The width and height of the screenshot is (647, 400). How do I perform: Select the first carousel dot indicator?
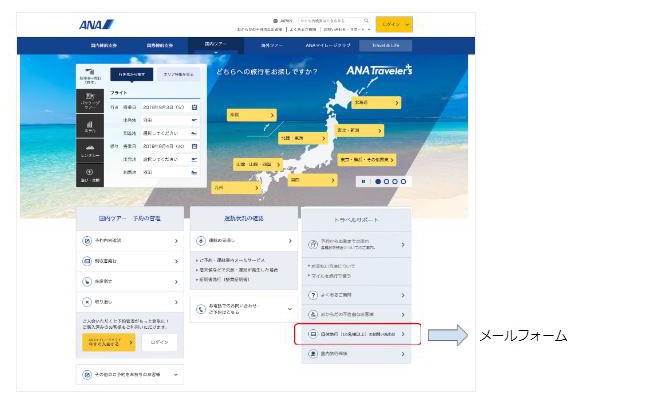(x=378, y=181)
